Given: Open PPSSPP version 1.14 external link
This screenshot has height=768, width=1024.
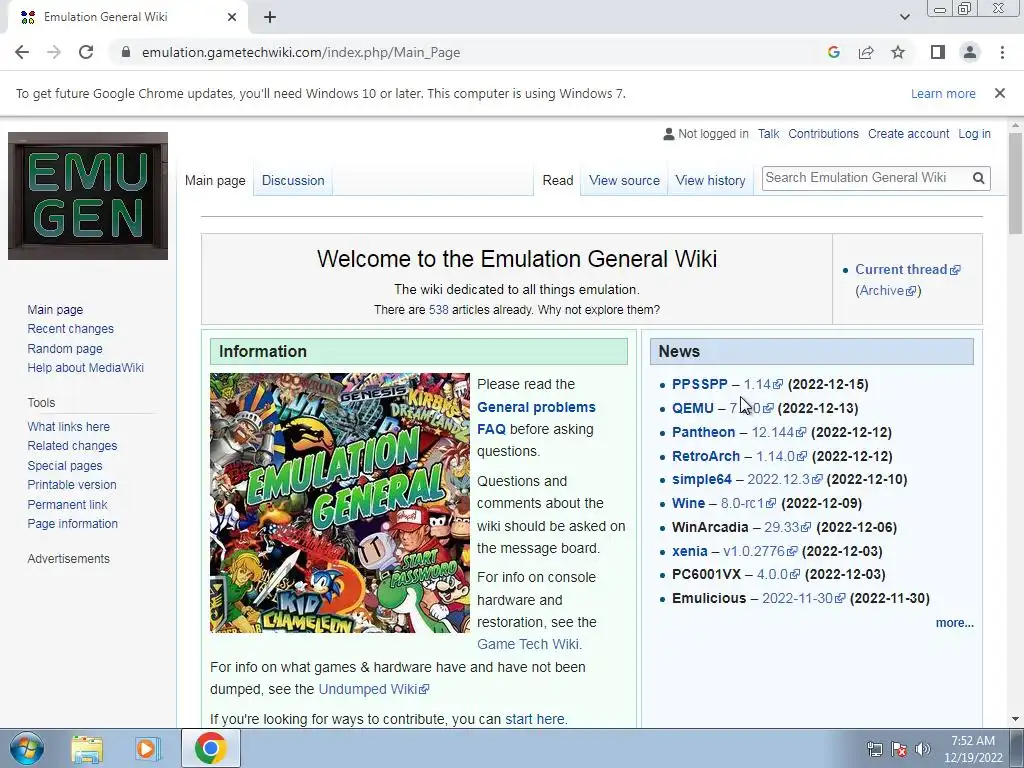Looking at the screenshot, I should pos(763,384).
